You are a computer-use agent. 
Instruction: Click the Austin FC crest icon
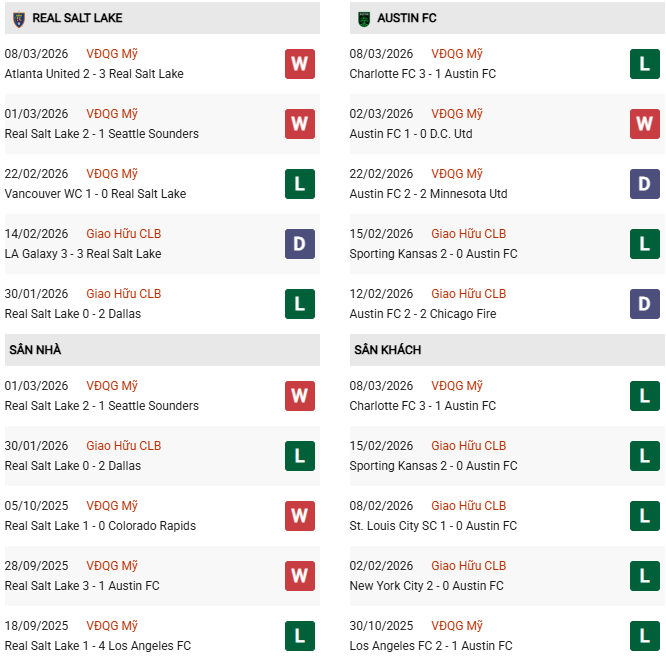[x=363, y=18]
